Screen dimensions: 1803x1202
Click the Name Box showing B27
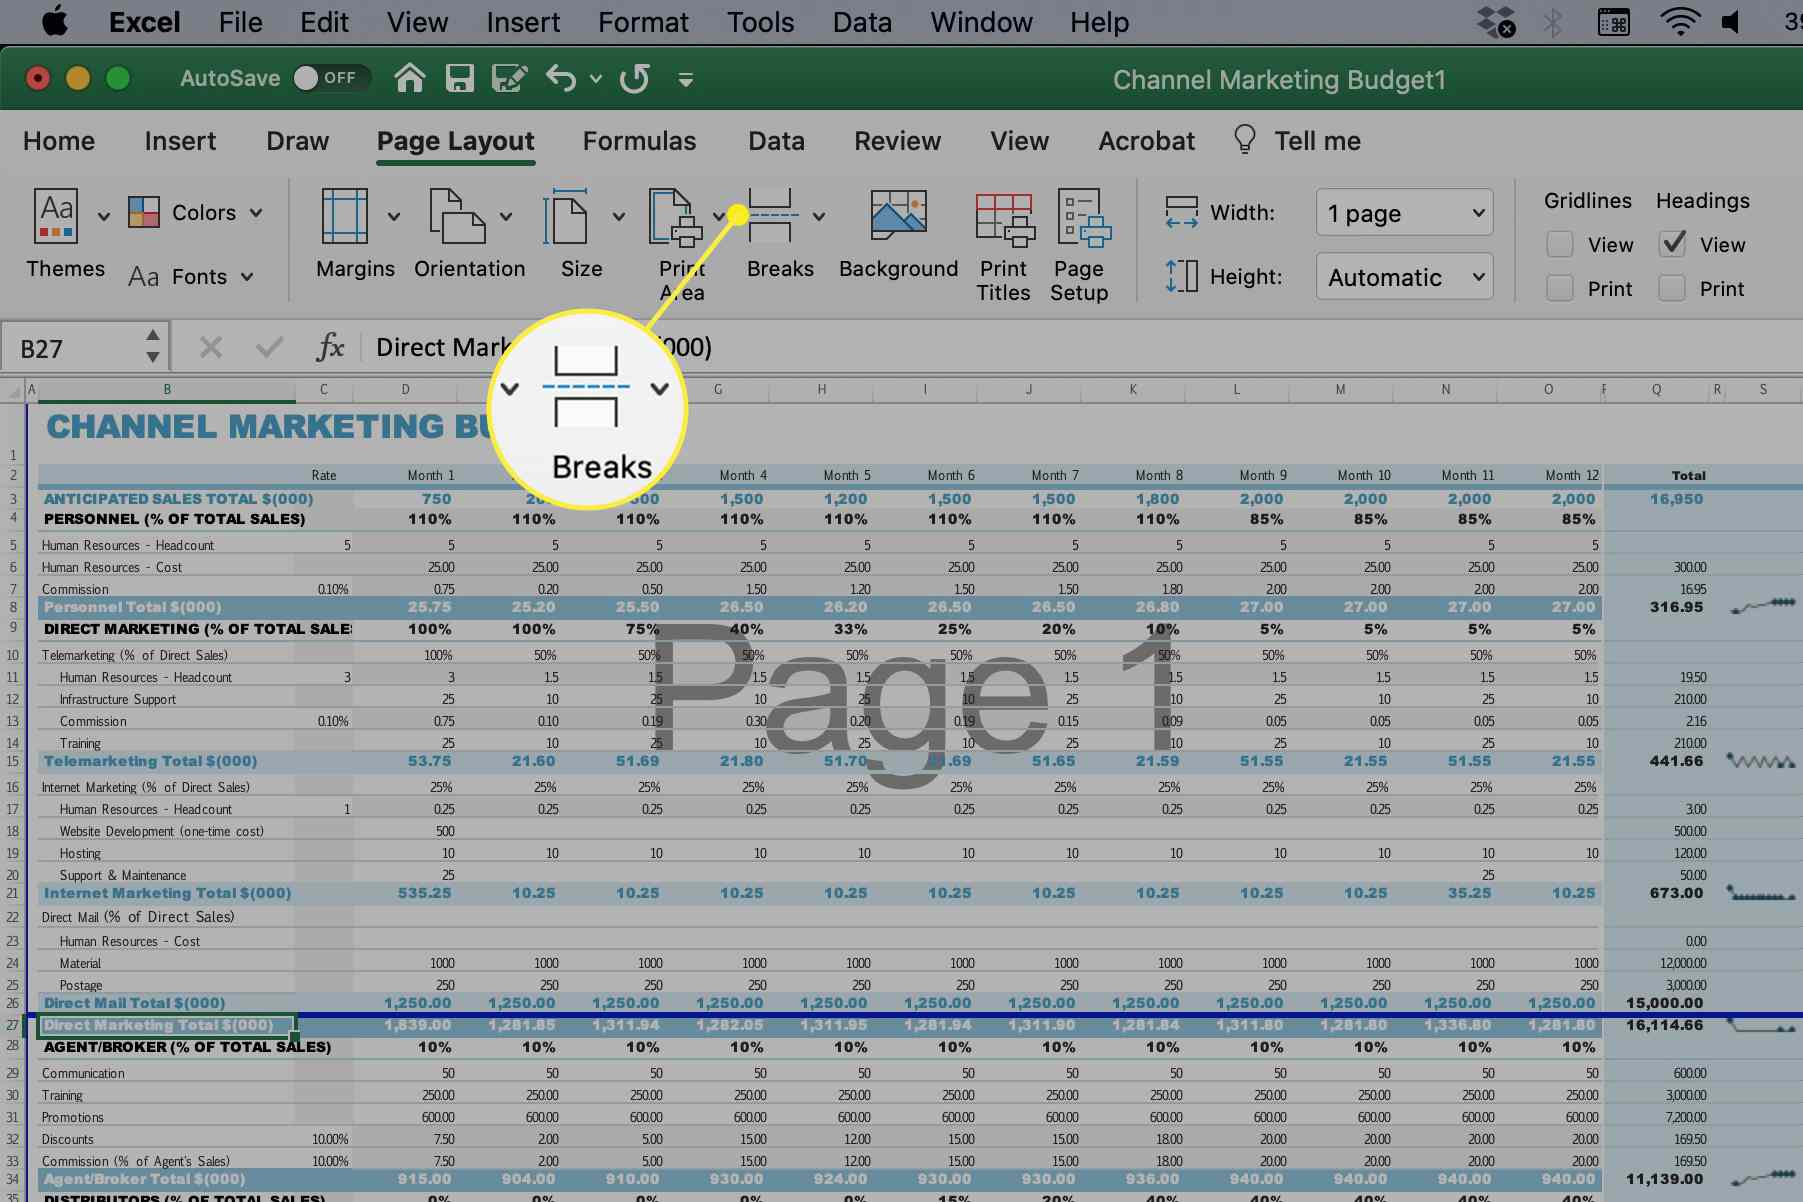pyautogui.click(x=72, y=348)
